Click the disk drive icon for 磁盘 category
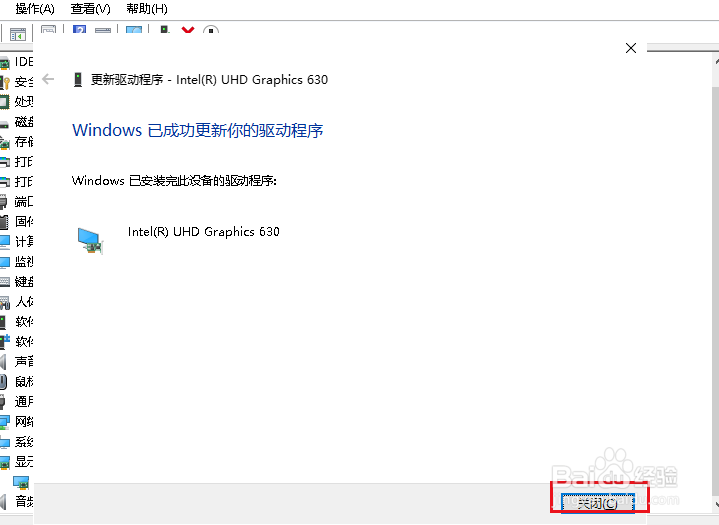 [4, 123]
